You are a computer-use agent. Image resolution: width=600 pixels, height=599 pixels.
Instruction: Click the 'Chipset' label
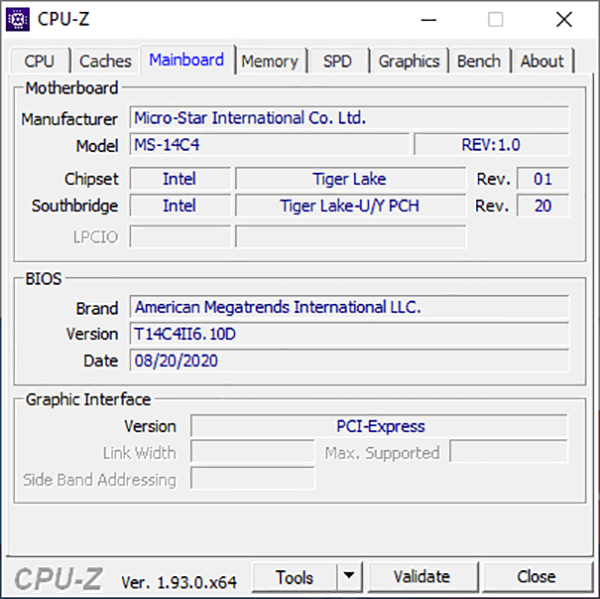(x=91, y=179)
